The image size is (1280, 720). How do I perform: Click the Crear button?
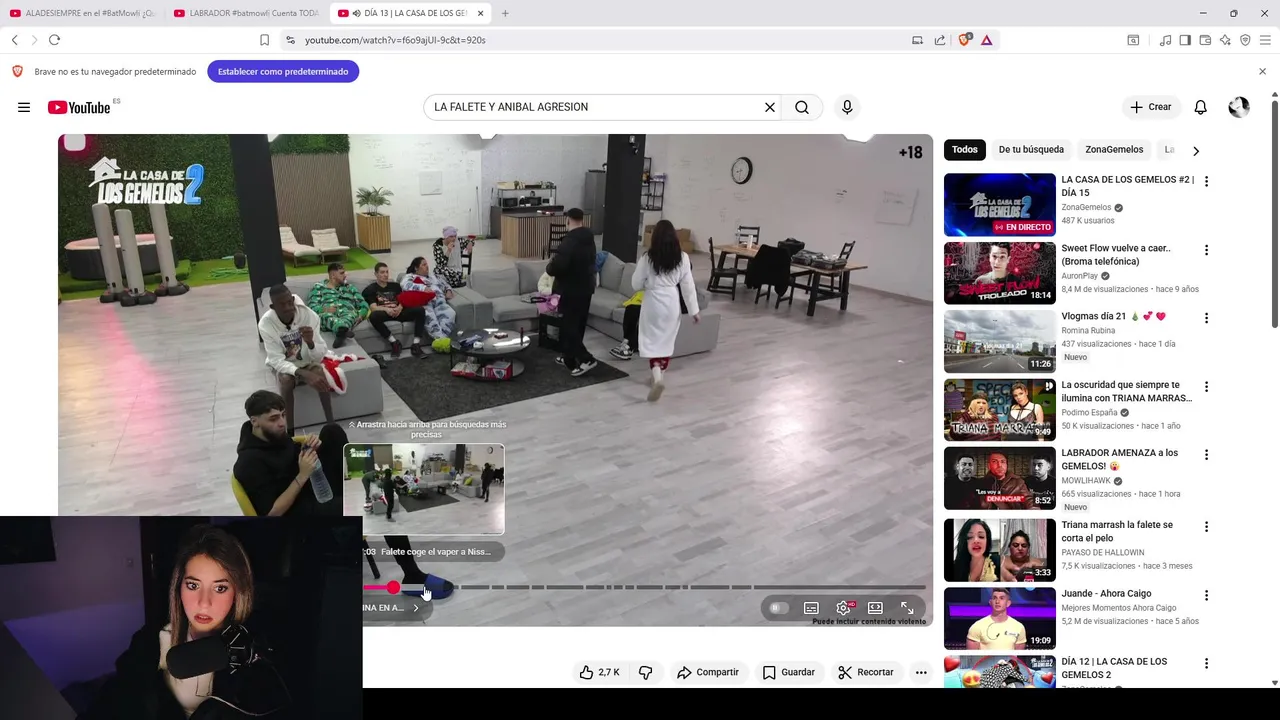tap(1151, 107)
